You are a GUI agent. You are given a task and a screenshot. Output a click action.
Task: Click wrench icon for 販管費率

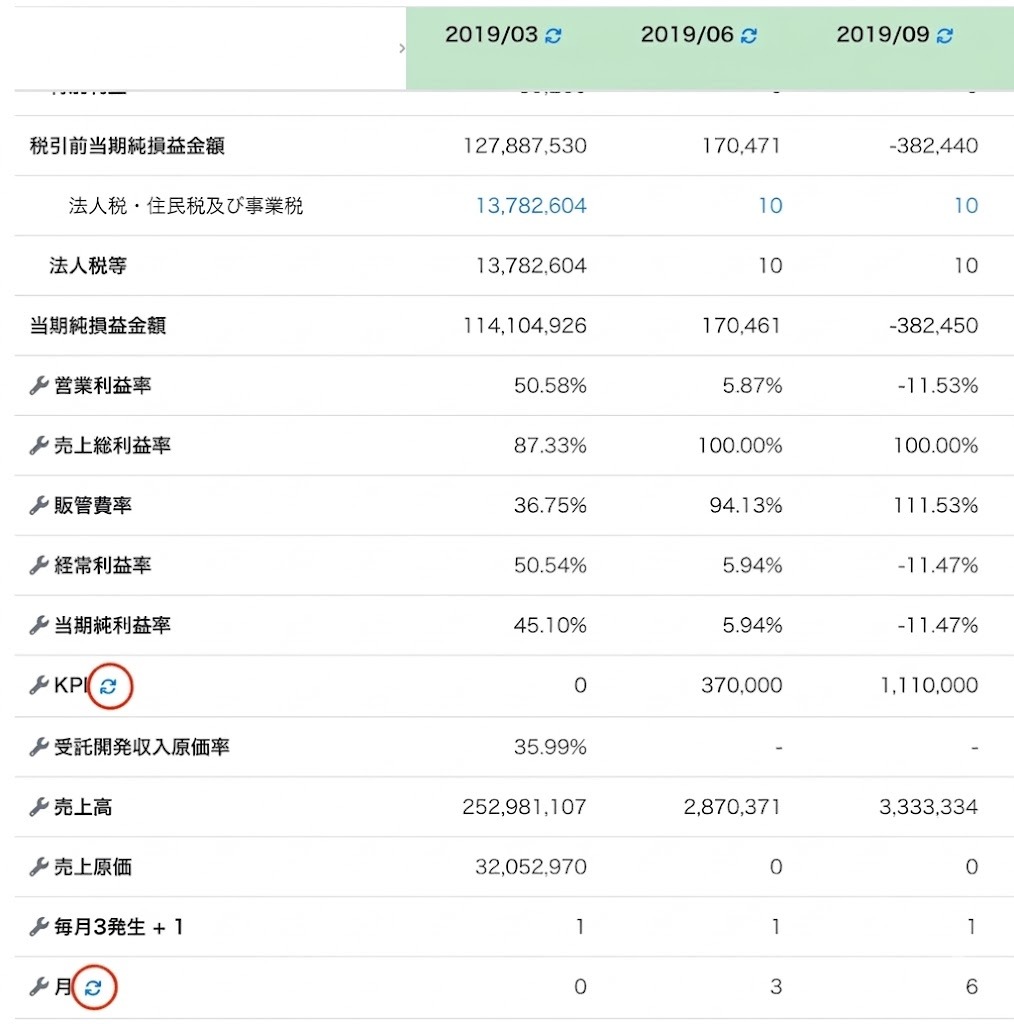(x=39, y=505)
